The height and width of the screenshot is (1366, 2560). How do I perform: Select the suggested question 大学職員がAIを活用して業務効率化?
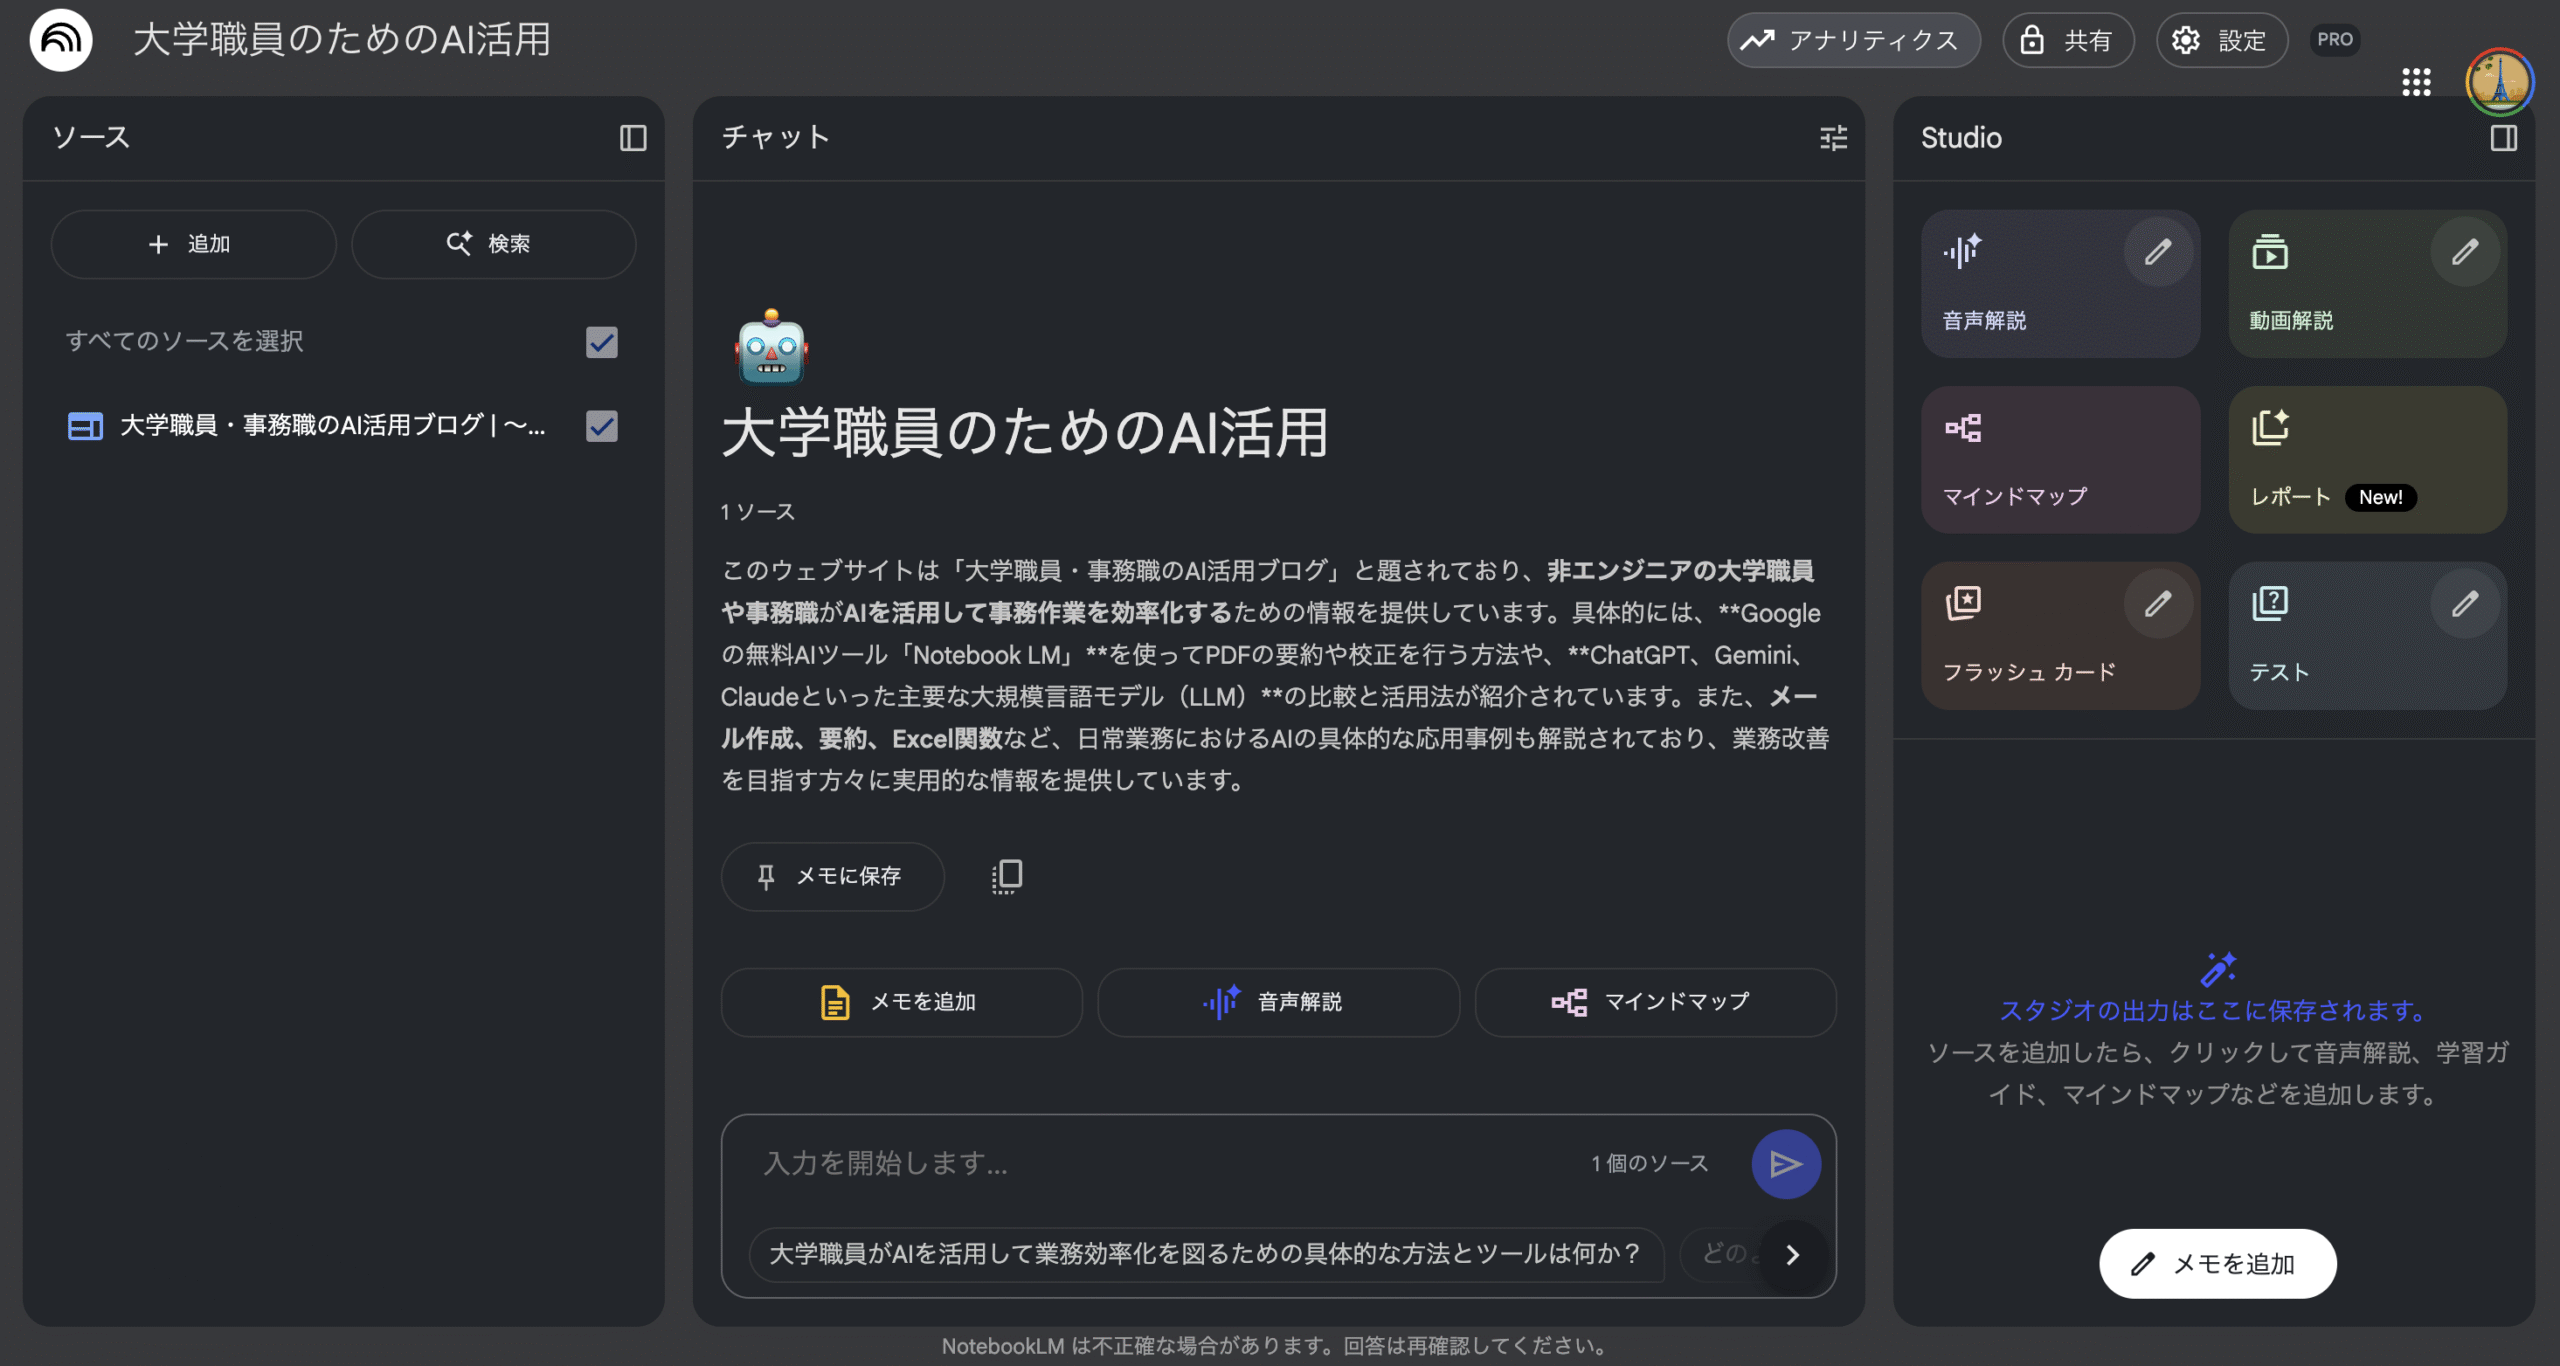[1206, 1254]
